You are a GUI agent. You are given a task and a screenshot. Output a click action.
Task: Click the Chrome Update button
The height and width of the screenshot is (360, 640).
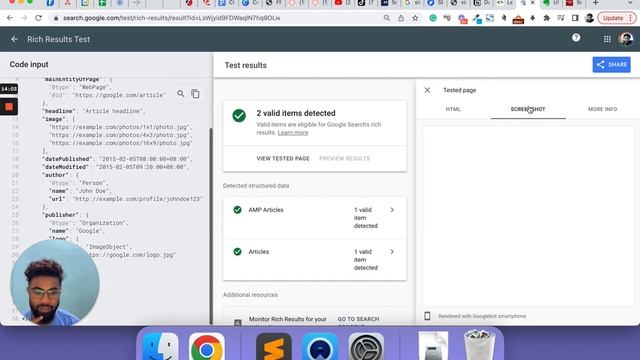pos(617,18)
